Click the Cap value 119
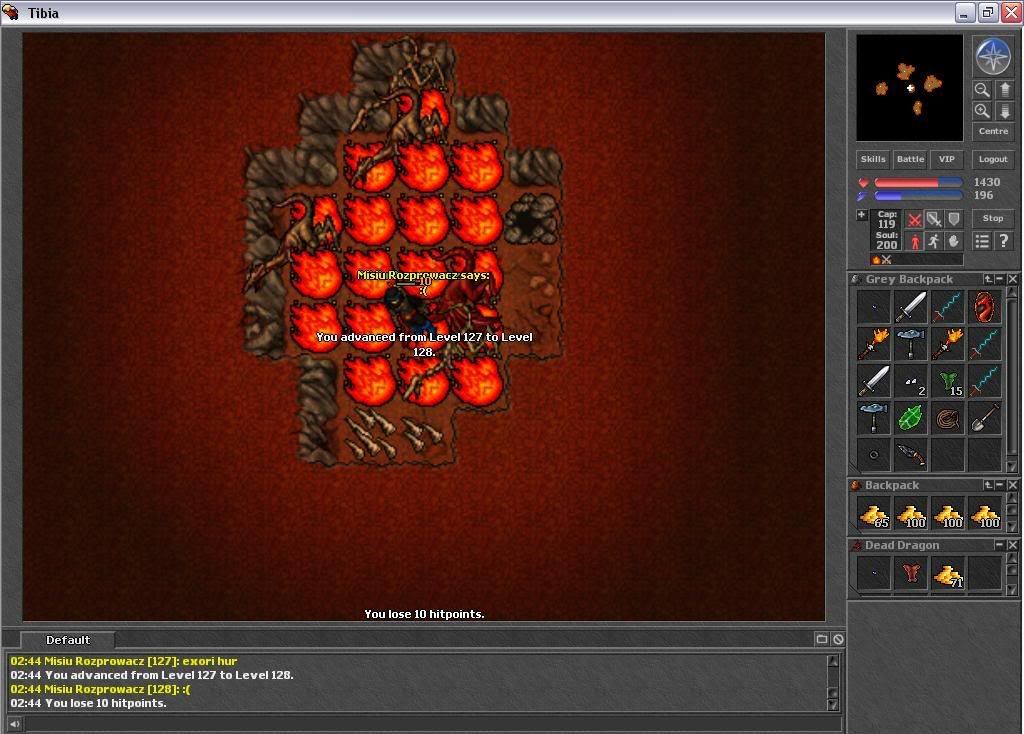The height and width of the screenshot is (734, 1024). tap(886, 224)
